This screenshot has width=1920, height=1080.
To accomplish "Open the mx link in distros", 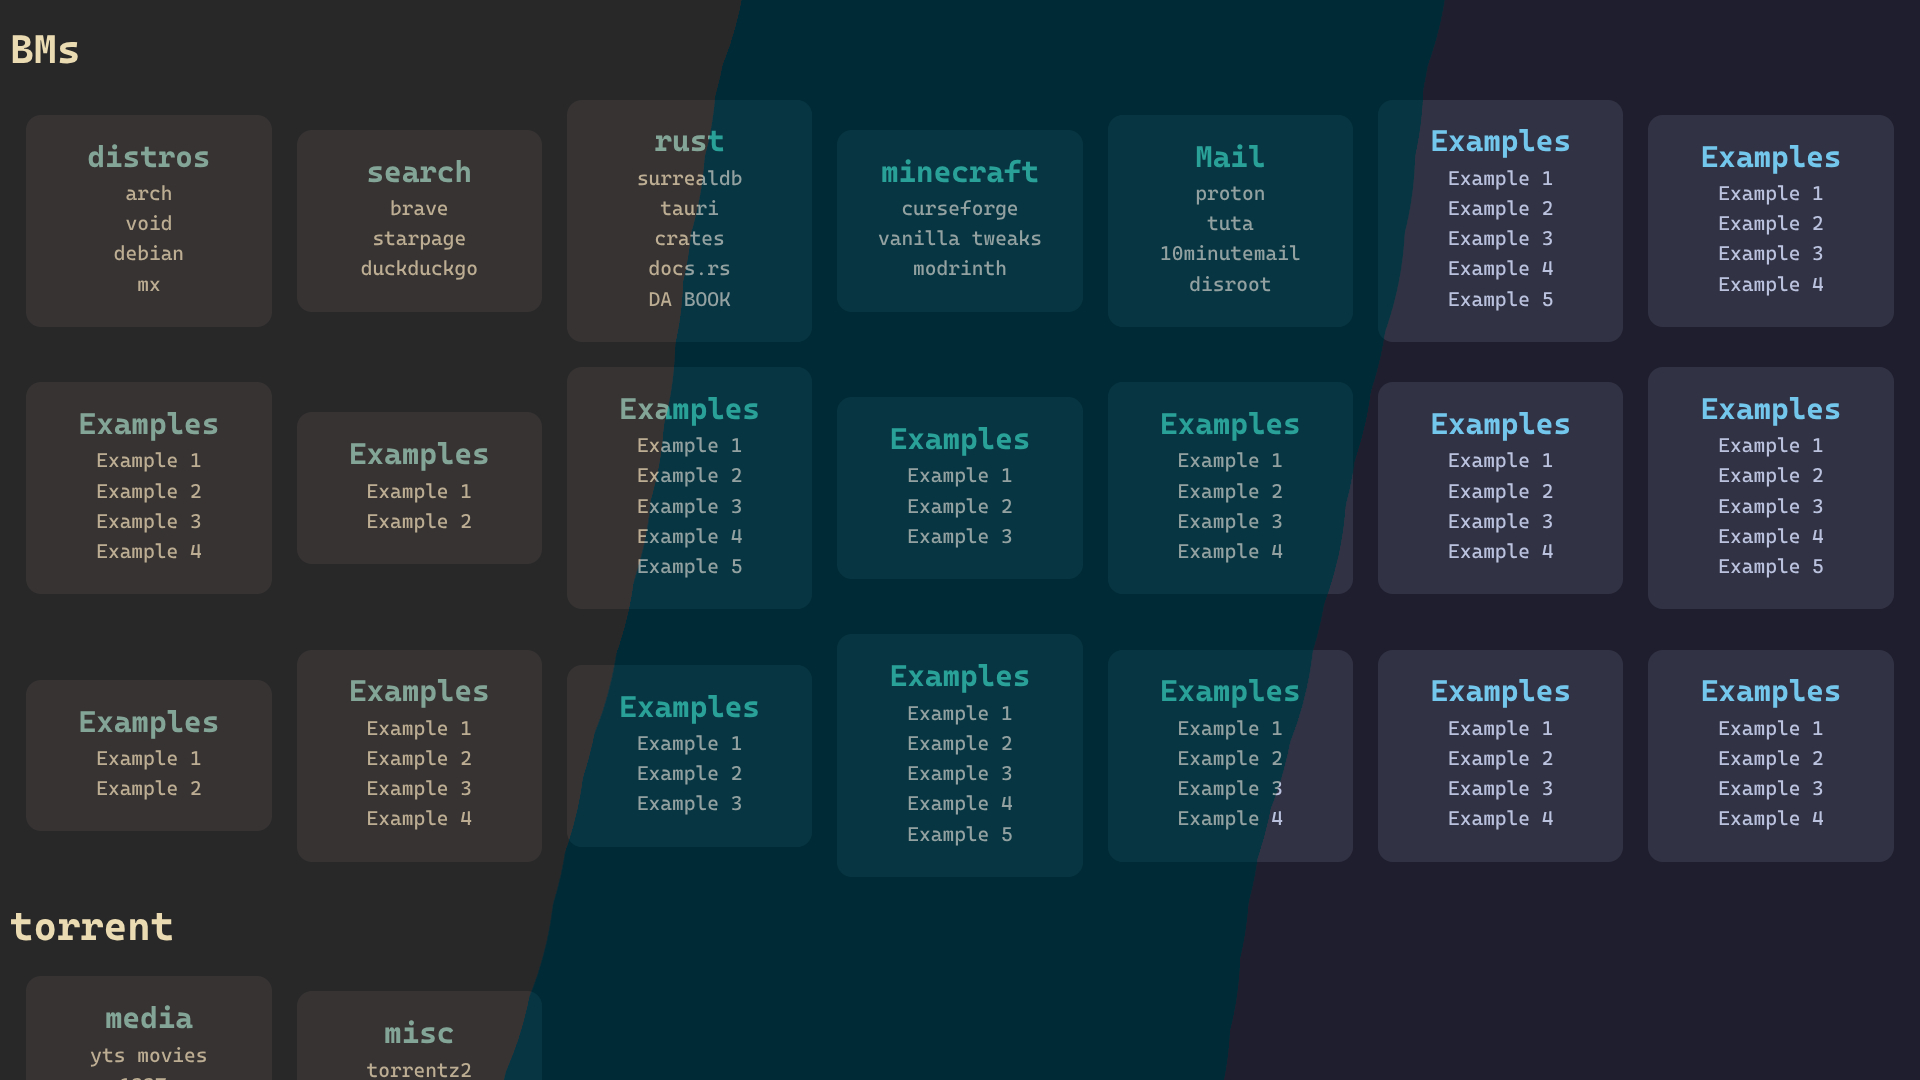I will click(x=148, y=284).
